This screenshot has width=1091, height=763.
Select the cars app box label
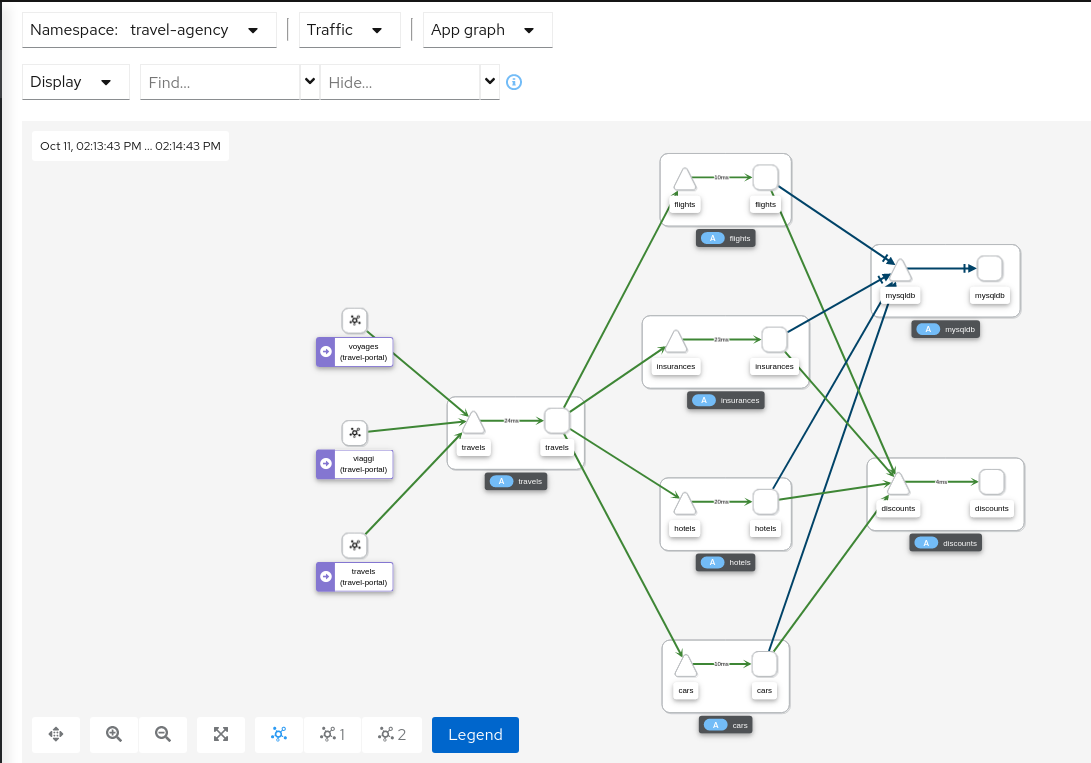[726, 725]
